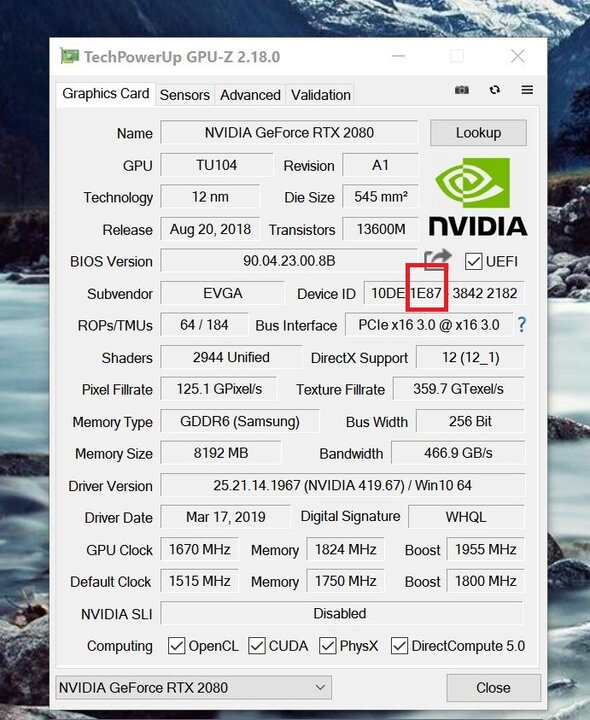Toggle the PhysX checkbox
This screenshot has width=590, height=720.
point(327,646)
